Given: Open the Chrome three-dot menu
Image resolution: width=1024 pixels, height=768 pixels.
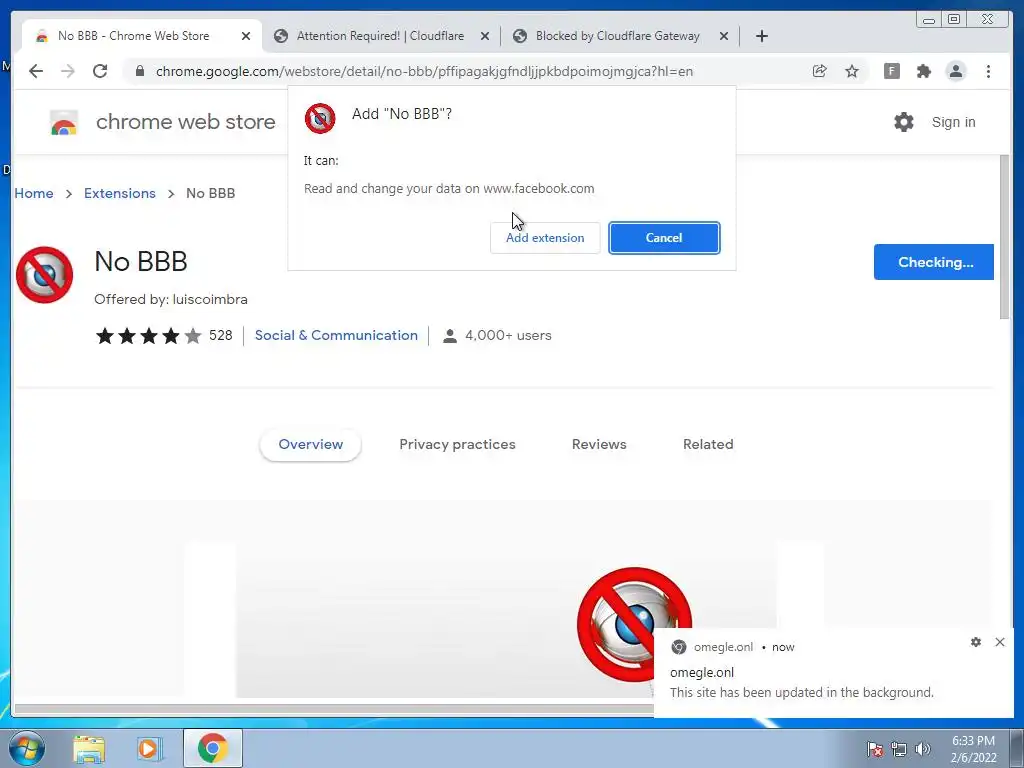Looking at the screenshot, I should [988, 71].
